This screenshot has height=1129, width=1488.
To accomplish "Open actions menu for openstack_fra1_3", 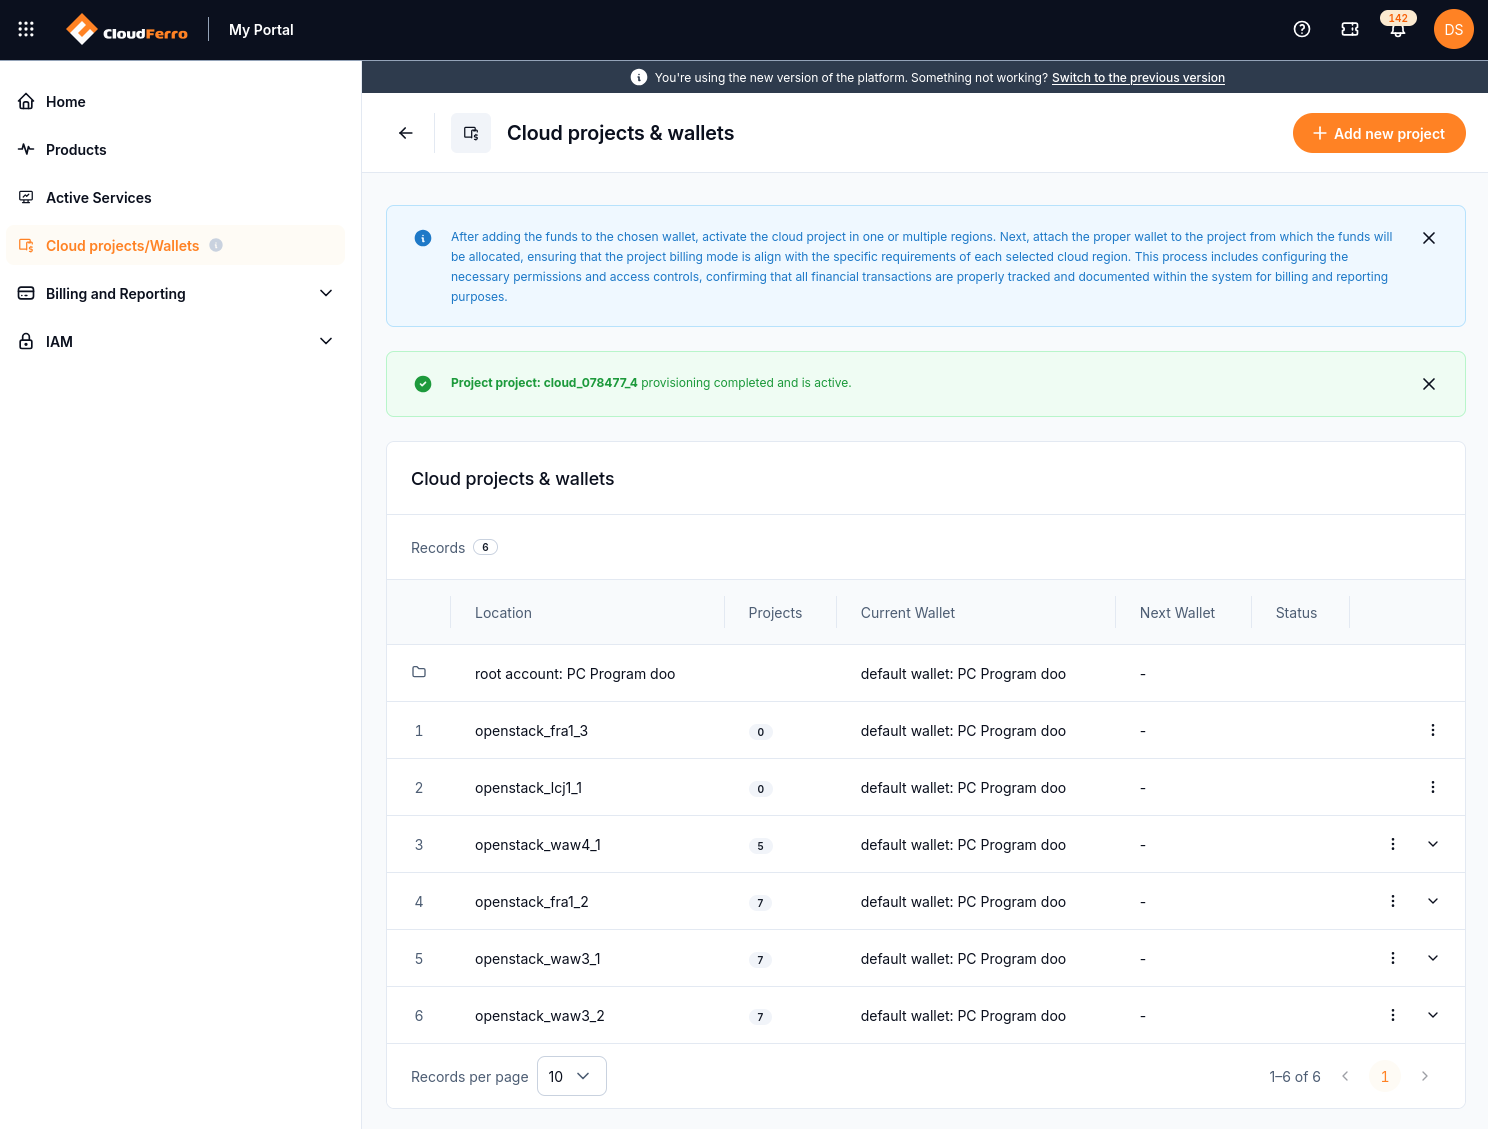I will 1433,730.
